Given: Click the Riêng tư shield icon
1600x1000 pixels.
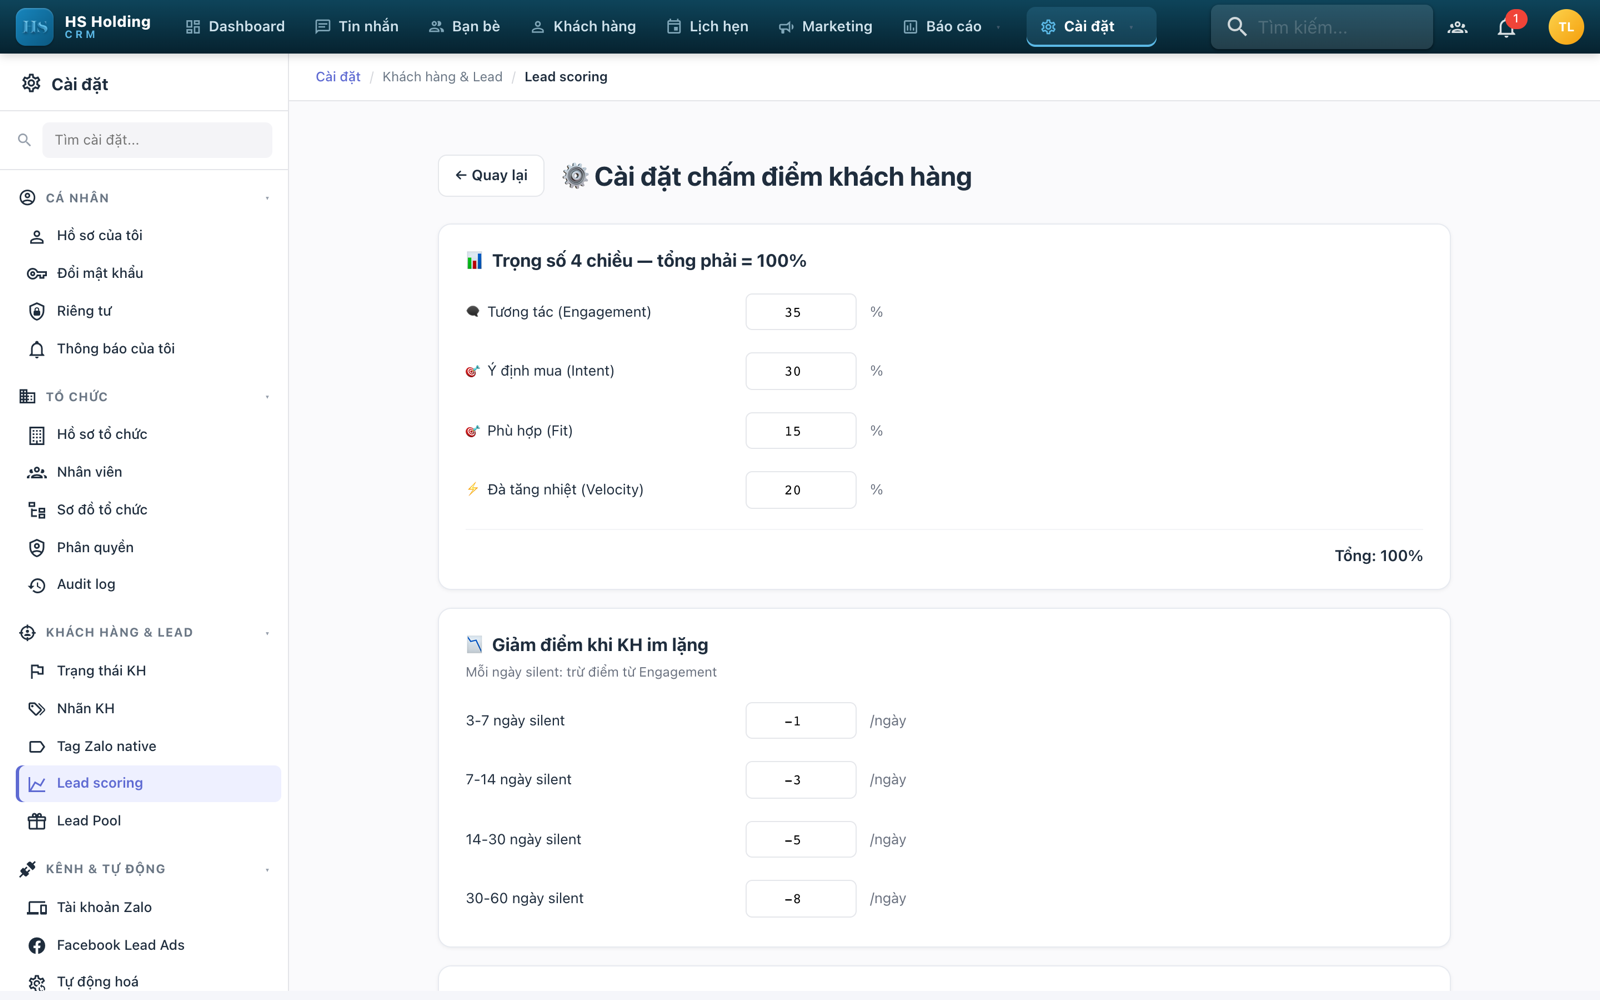Looking at the screenshot, I should [37, 312].
